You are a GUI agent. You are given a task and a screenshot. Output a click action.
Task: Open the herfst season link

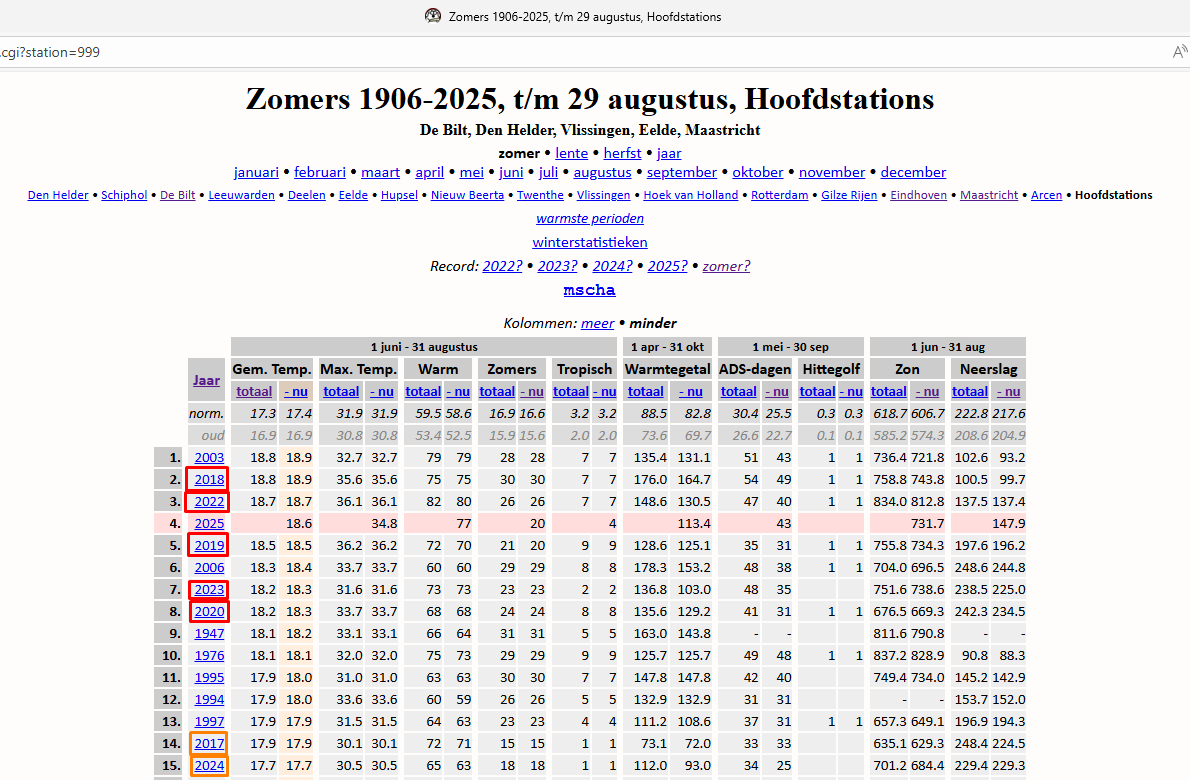[x=622, y=153]
